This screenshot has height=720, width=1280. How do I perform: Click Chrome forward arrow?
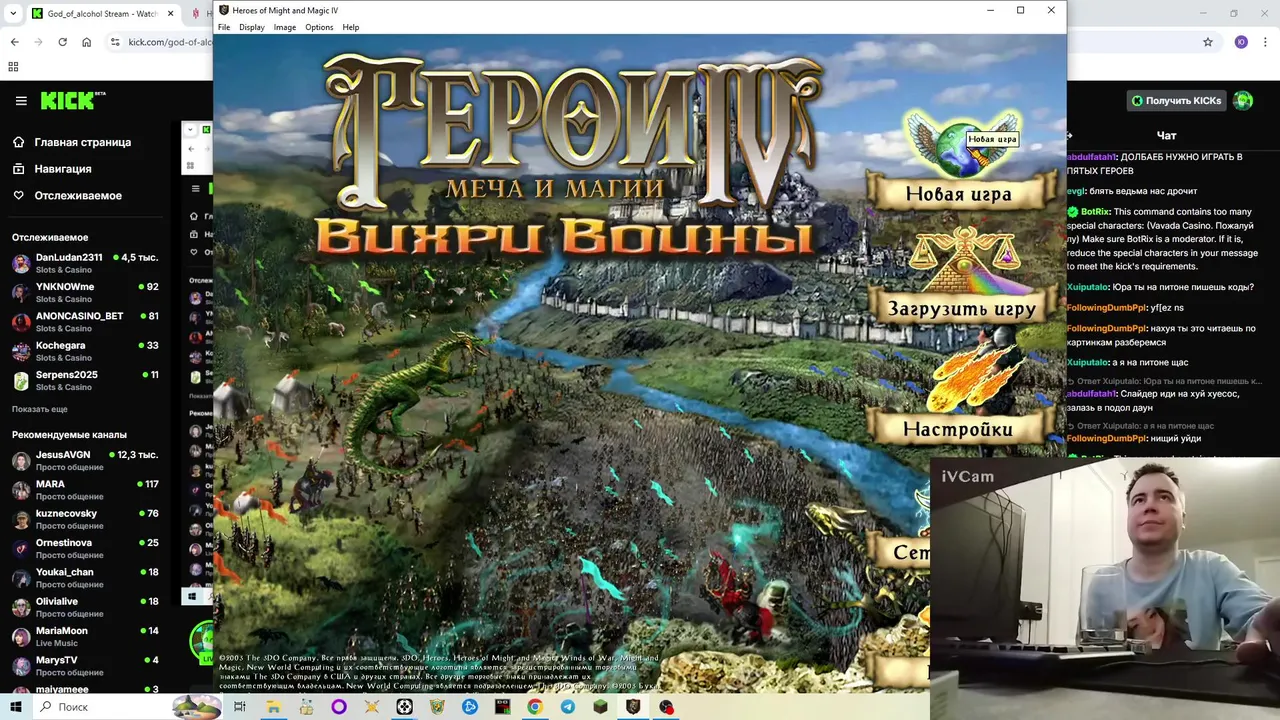[38, 42]
